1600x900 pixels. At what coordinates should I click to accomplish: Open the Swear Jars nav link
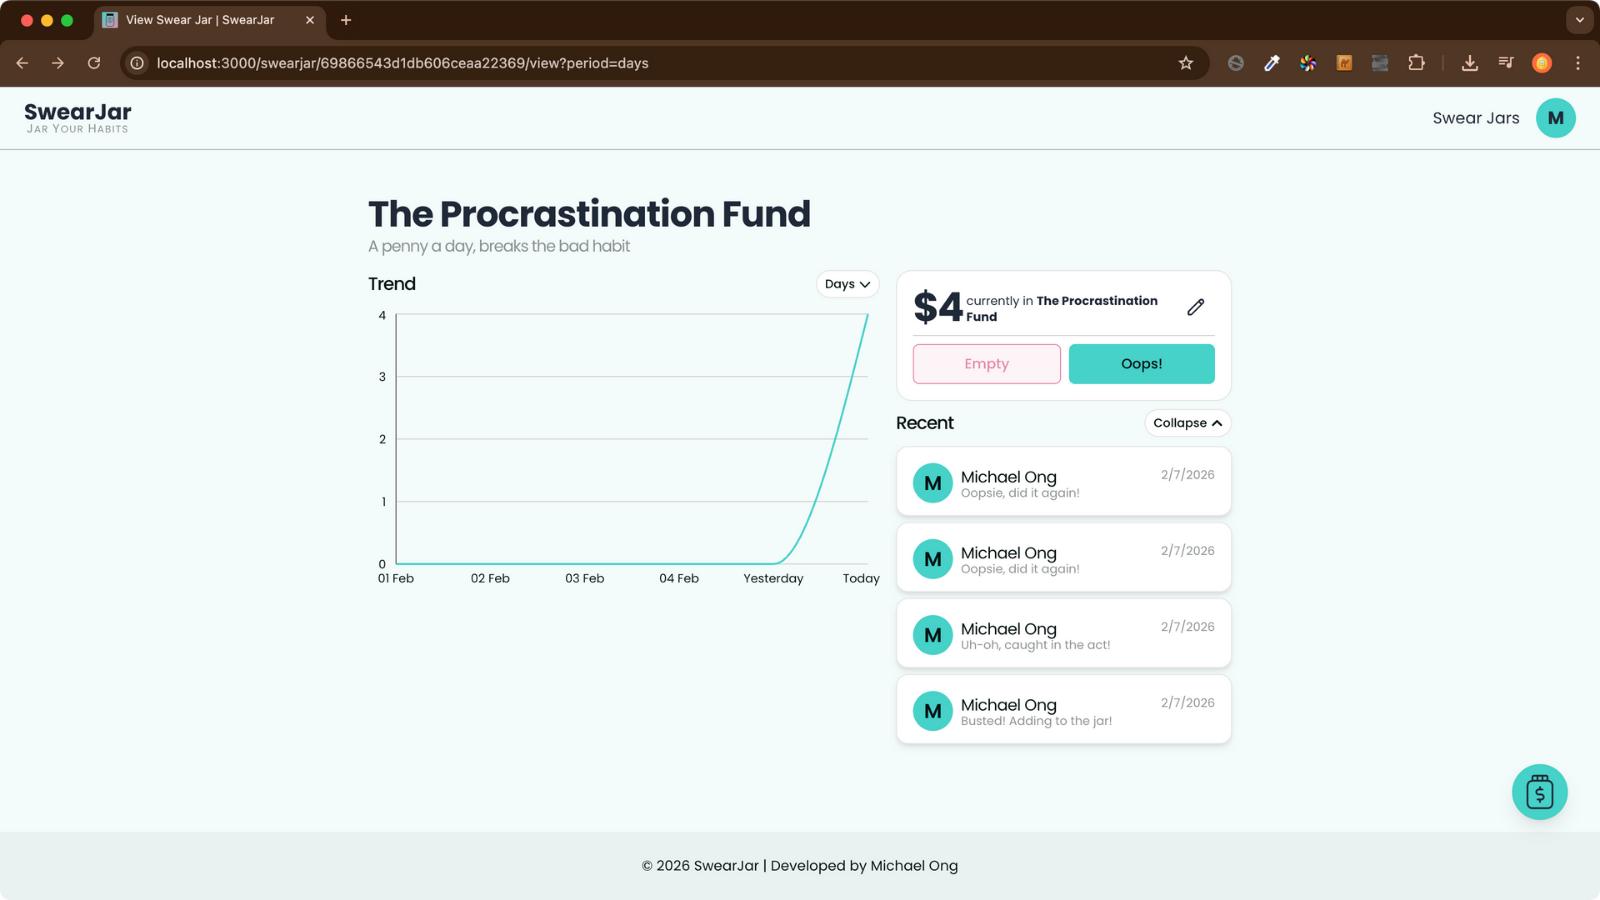point(1475,118)
